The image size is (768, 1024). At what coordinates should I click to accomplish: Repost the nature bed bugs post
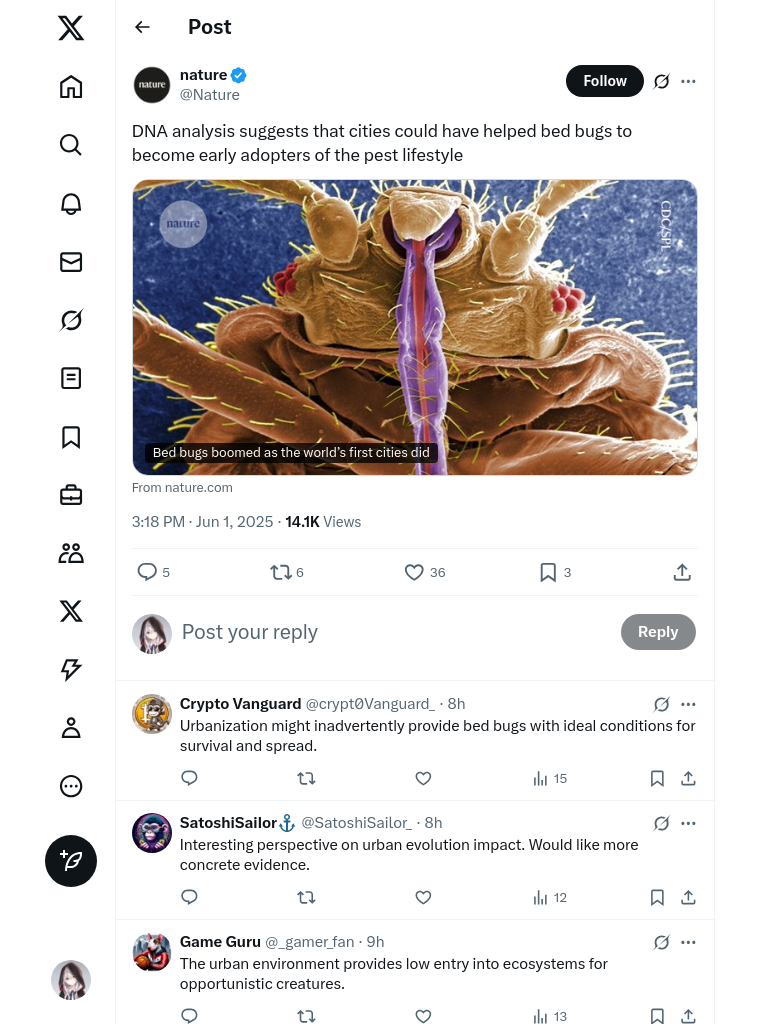281,572
